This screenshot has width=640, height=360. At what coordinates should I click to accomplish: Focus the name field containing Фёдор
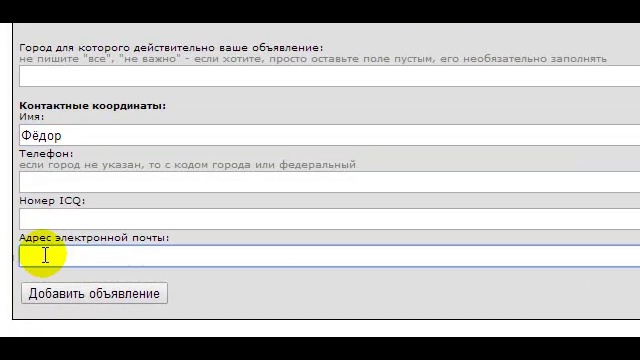[329, 135]
